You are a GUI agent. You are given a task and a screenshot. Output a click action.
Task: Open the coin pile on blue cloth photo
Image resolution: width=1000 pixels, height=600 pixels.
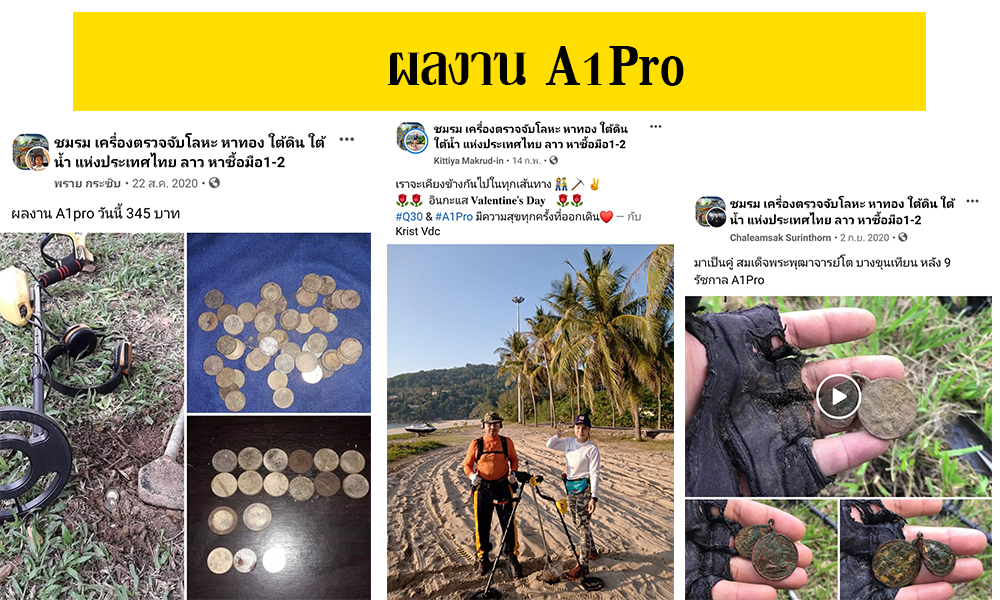[x=279, y=323]
